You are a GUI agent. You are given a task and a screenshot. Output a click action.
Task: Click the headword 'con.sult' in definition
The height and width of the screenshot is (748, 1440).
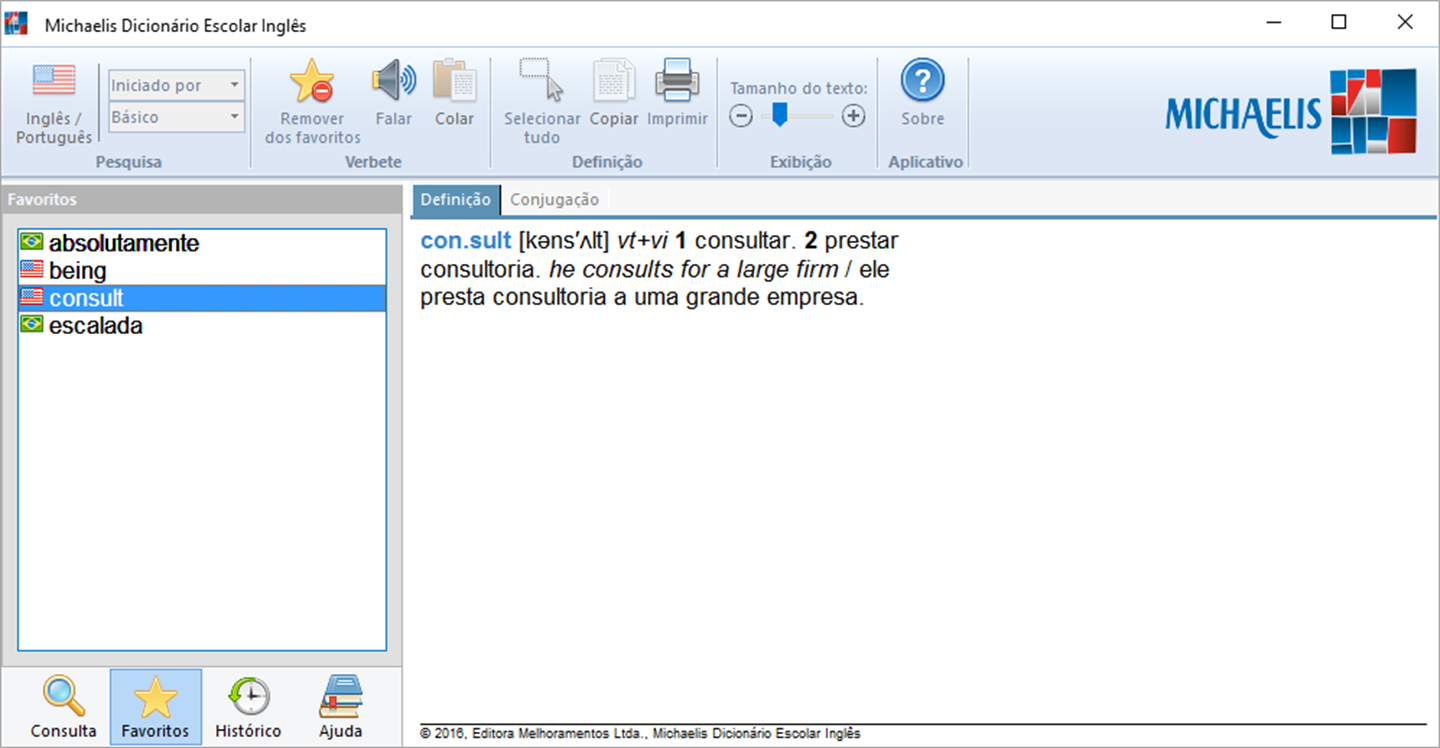[466, 241]
